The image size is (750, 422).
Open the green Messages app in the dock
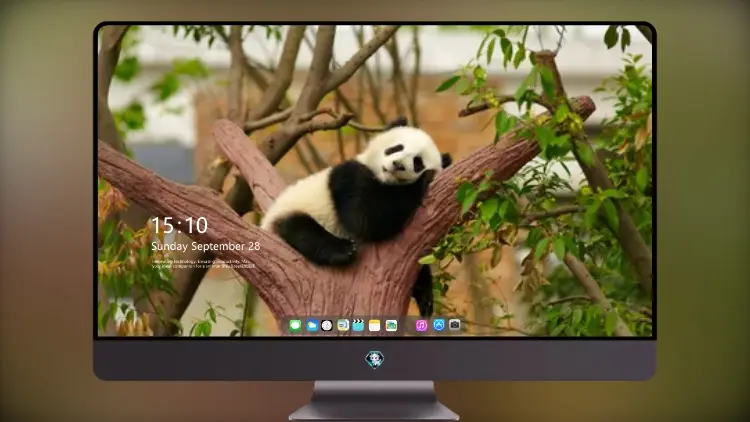(295, 325)
